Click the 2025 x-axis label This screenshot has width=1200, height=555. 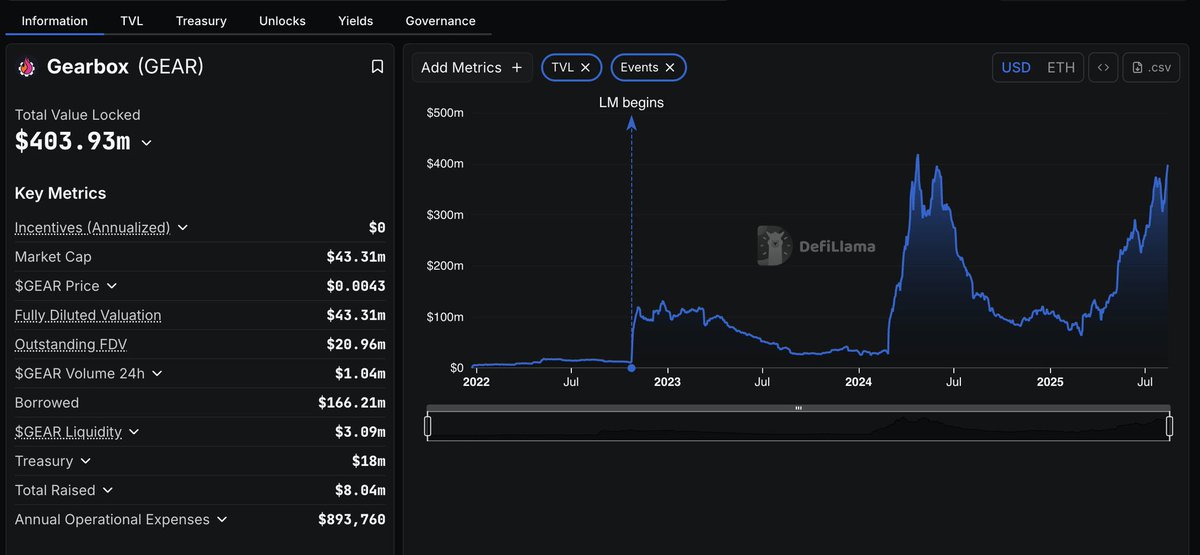click(x=1050, y=382)
